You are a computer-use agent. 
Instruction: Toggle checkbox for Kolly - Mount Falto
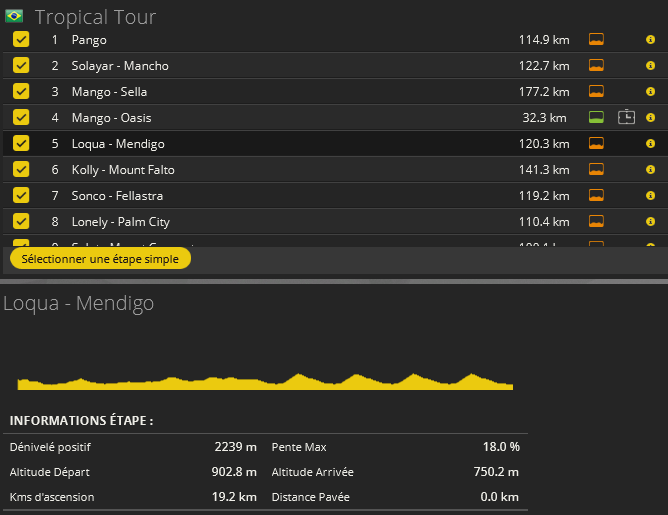coord(21,170)
